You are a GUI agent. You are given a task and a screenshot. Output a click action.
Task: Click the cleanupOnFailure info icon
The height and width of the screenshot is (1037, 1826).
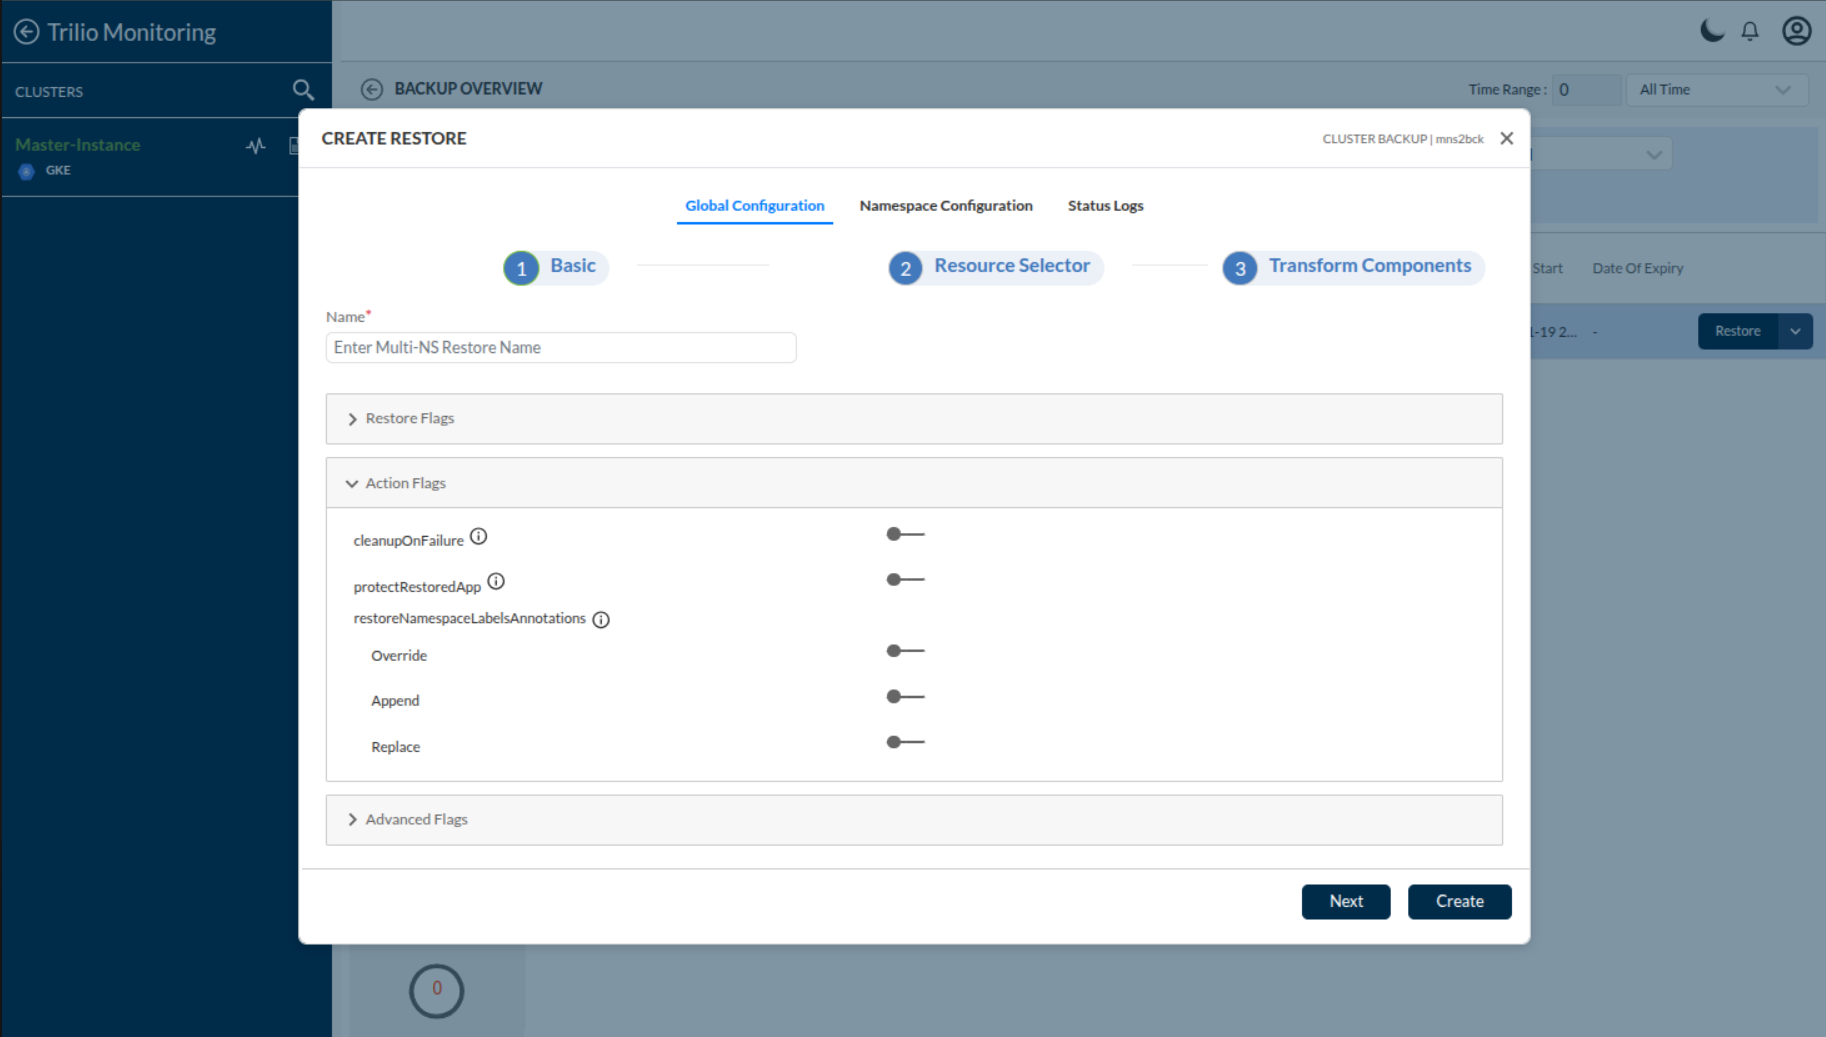pos(479,537)
